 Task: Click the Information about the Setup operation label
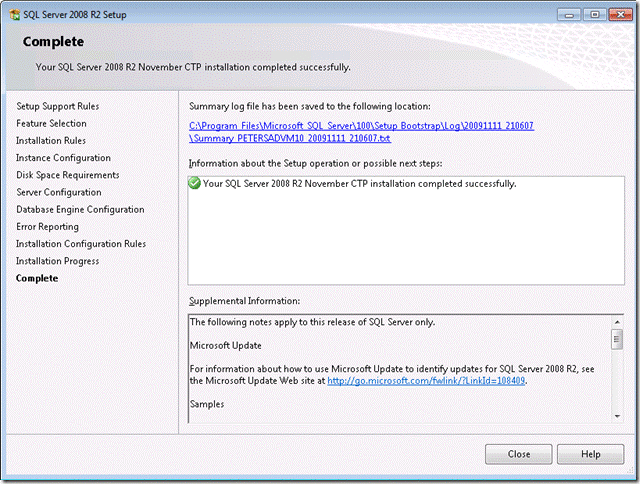tap(316, 163)
